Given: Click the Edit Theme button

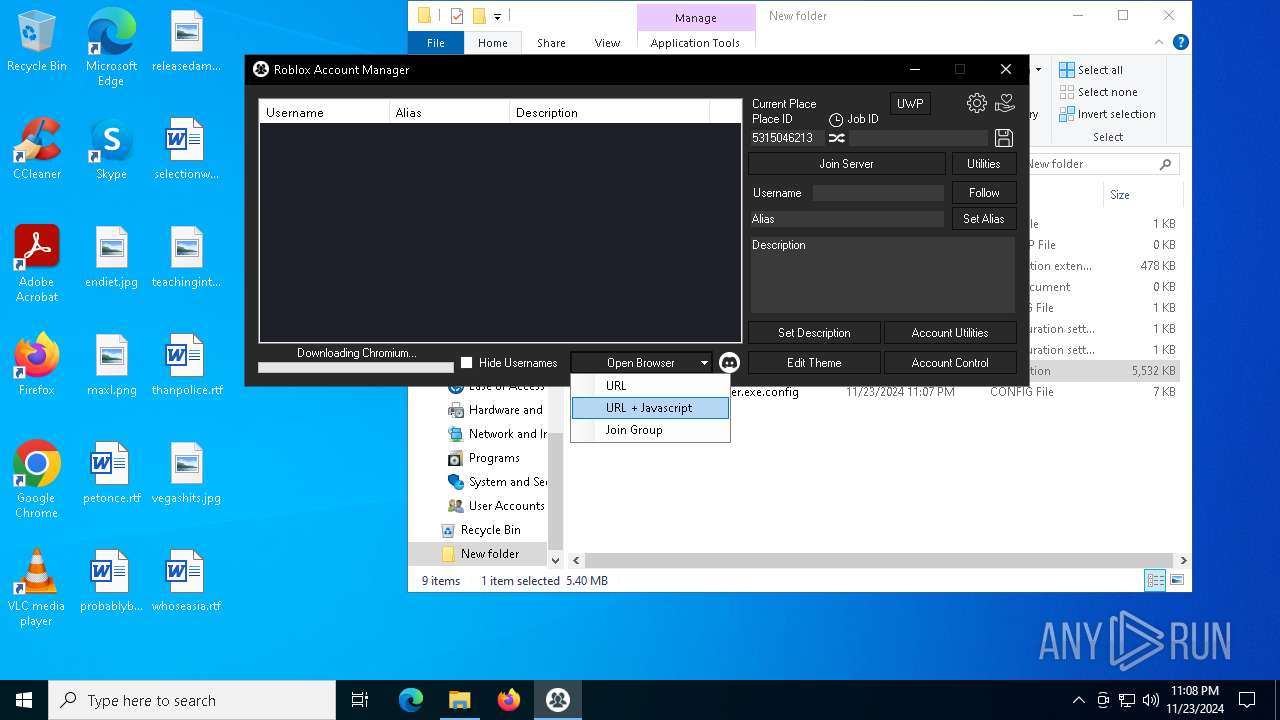Looking at the screenshot, I should (x=814, y=363).
